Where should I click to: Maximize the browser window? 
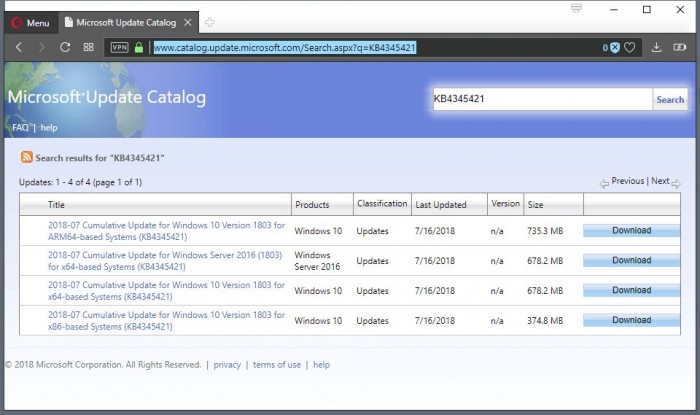[x=646, y=9]
